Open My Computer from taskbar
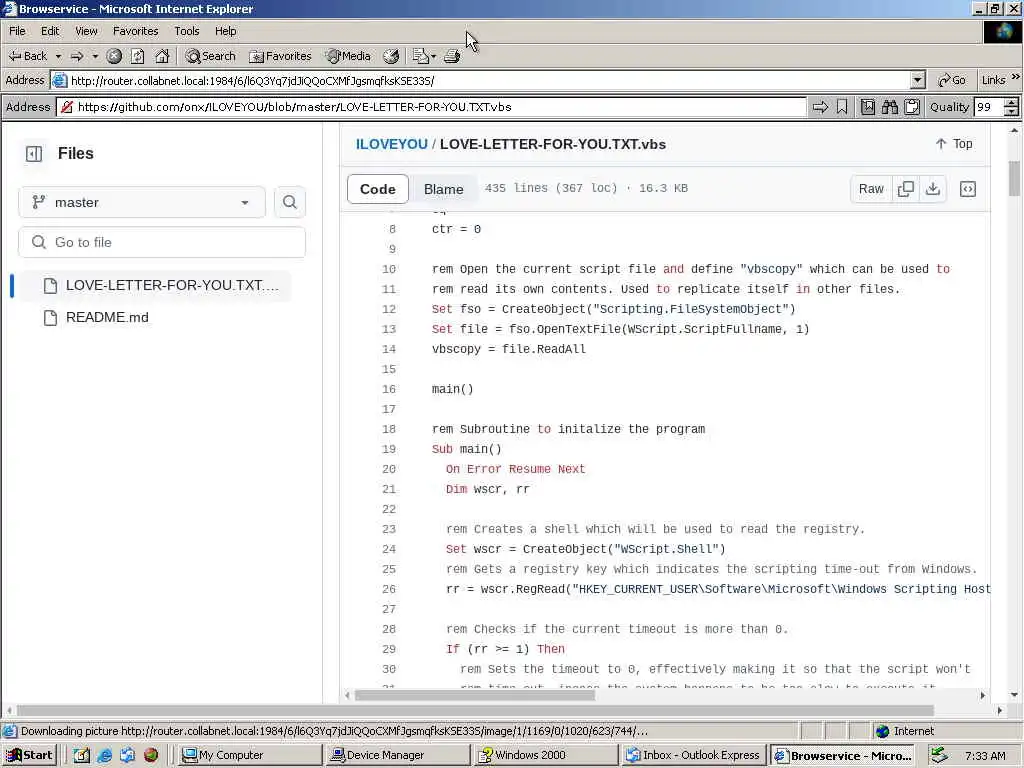Screen dimensions: 1024x768 click(x=251, y=755)
